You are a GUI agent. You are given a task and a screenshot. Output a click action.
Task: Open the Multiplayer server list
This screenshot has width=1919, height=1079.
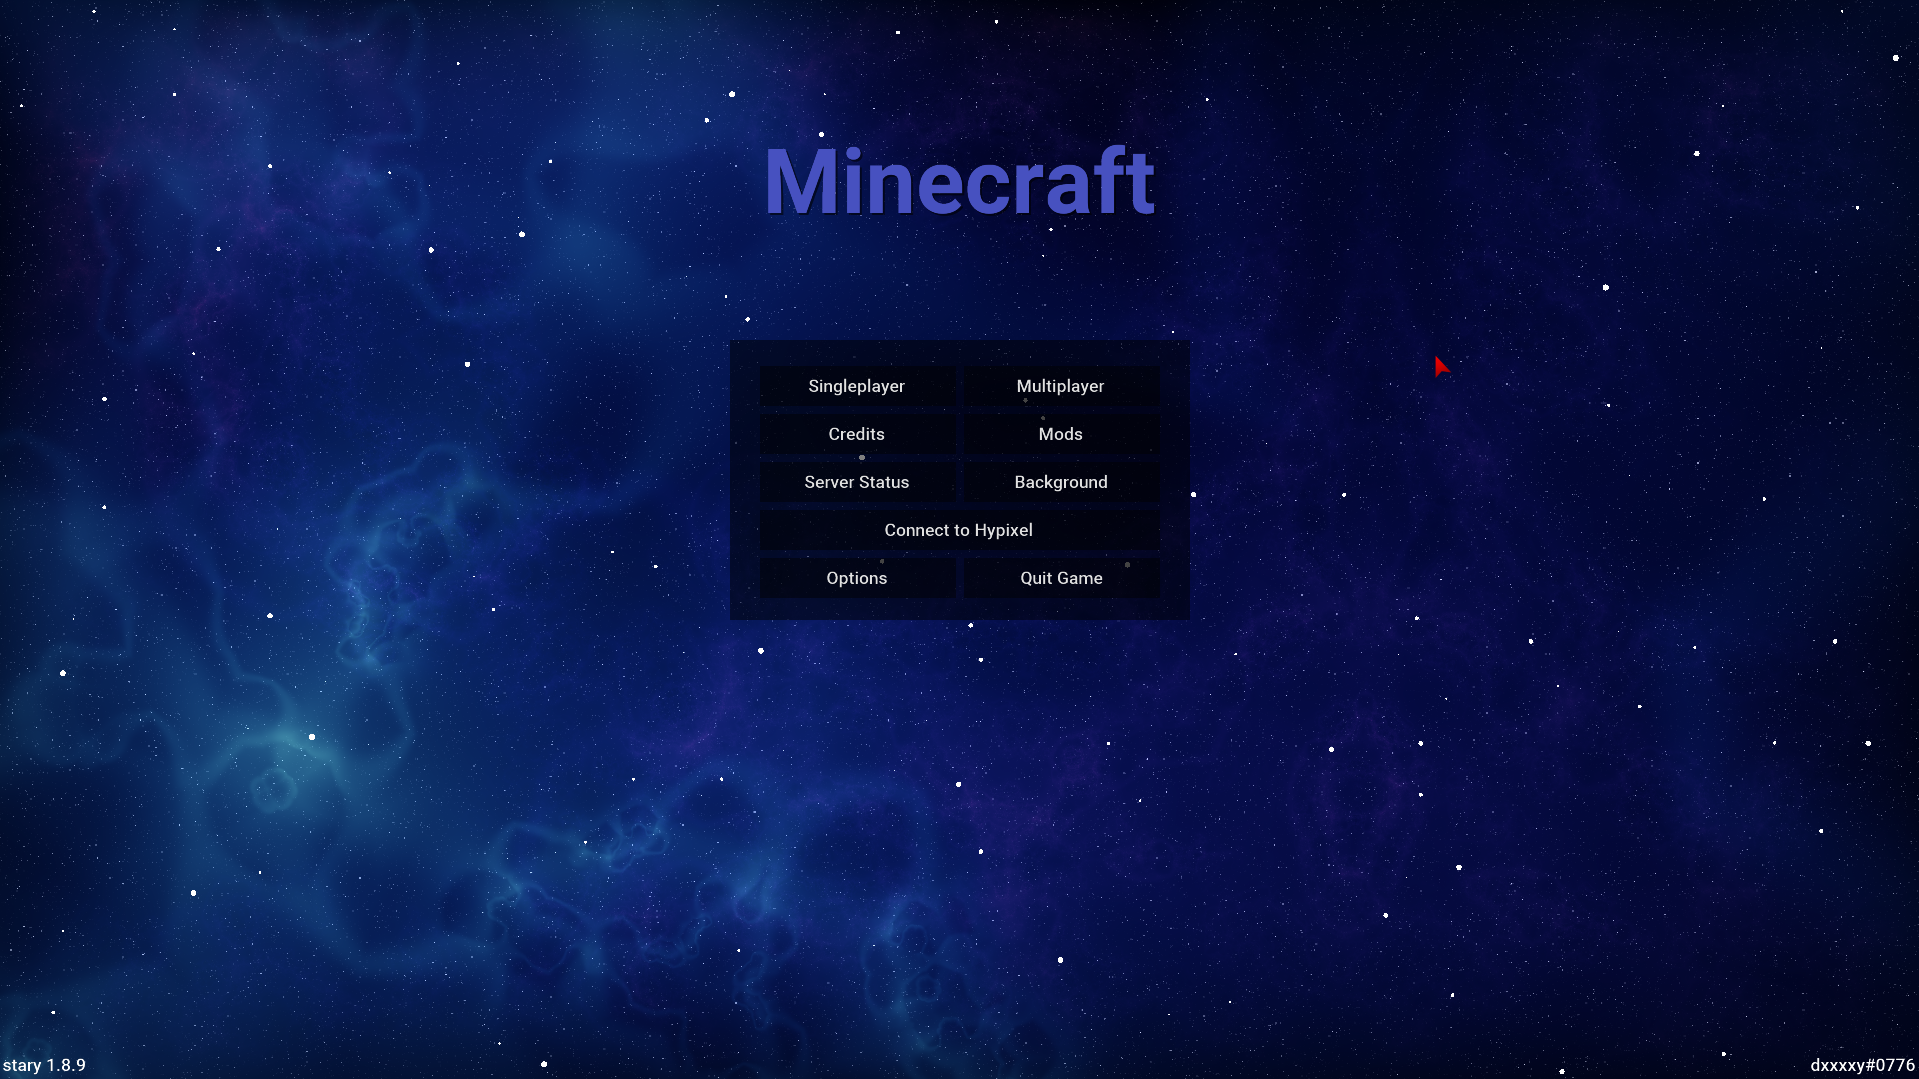point(1061,386)
